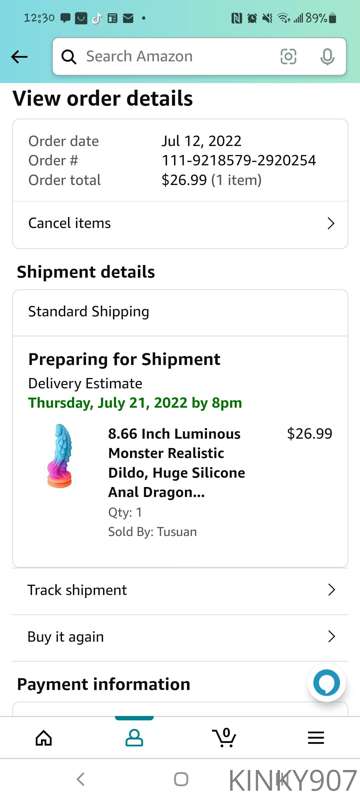The width and height of the screenshot is (360, 800).
Task: Open the camera scan icon in search
Action: (x=288, y=57)
